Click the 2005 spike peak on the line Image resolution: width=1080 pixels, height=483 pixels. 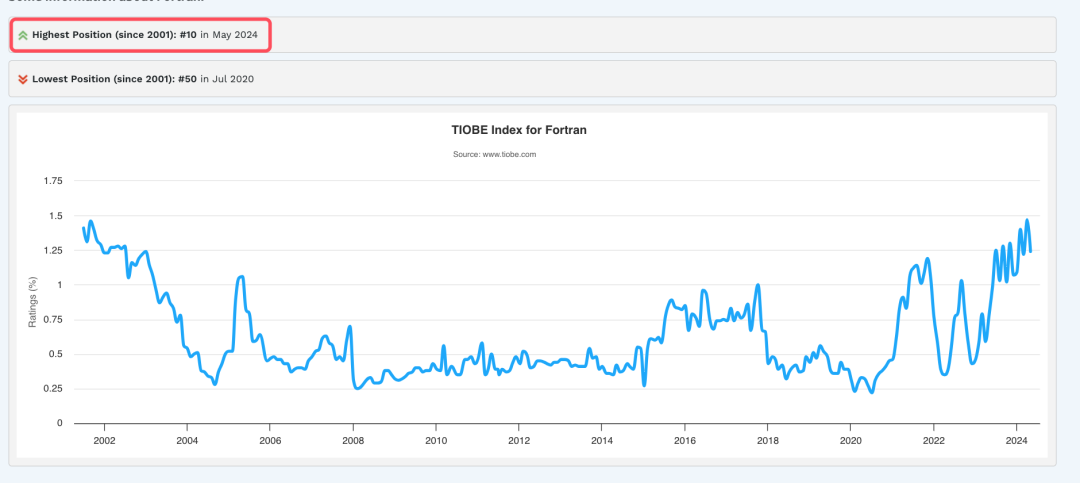(x=241, y=277)
